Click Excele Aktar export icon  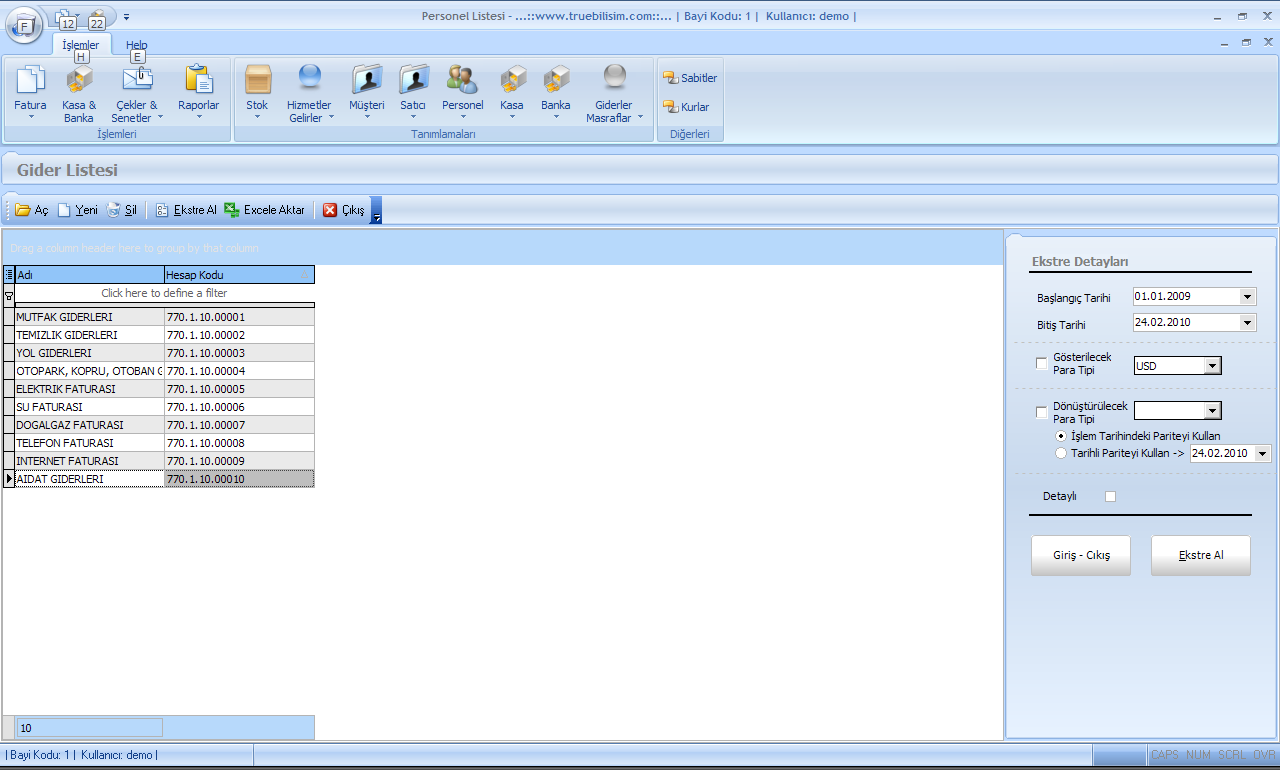tap(232, 210)
